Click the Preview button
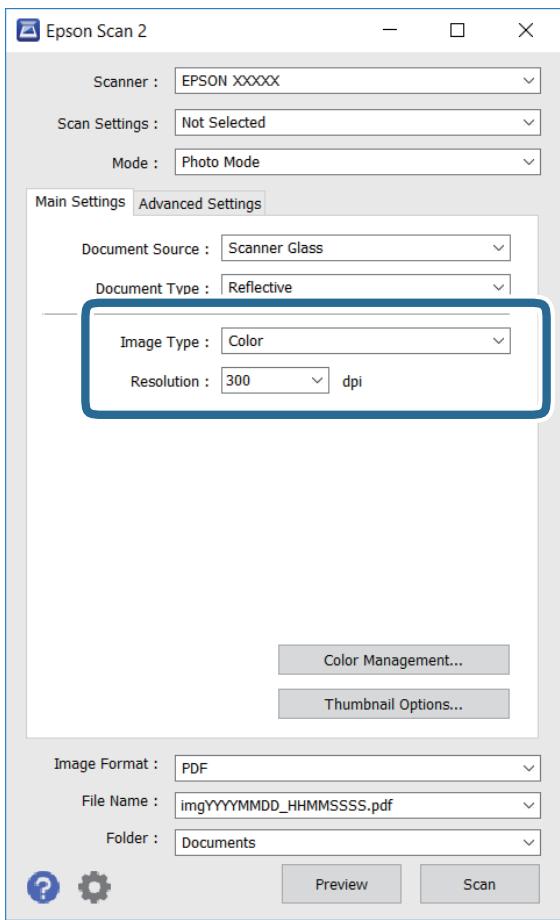 (341, 884)
